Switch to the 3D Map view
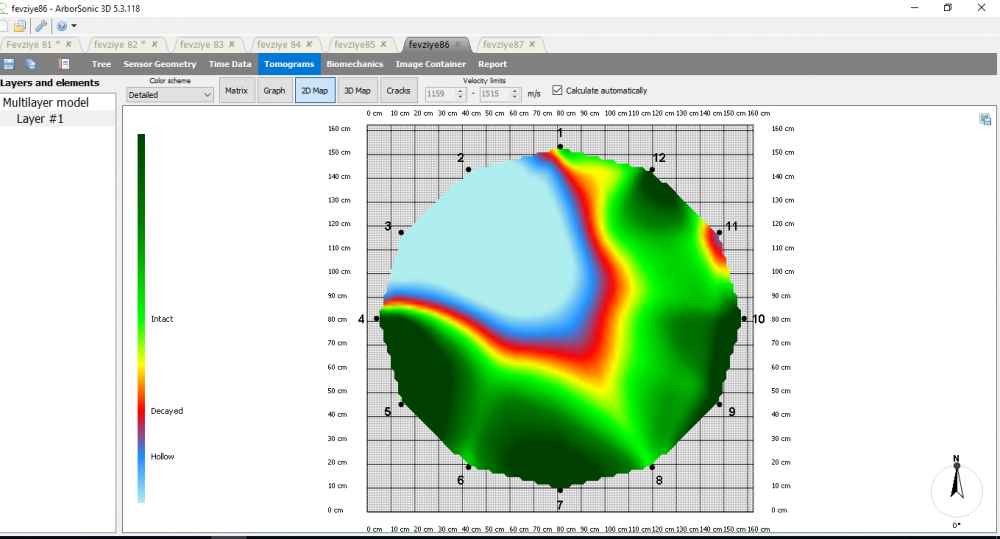 coord(356,91)
